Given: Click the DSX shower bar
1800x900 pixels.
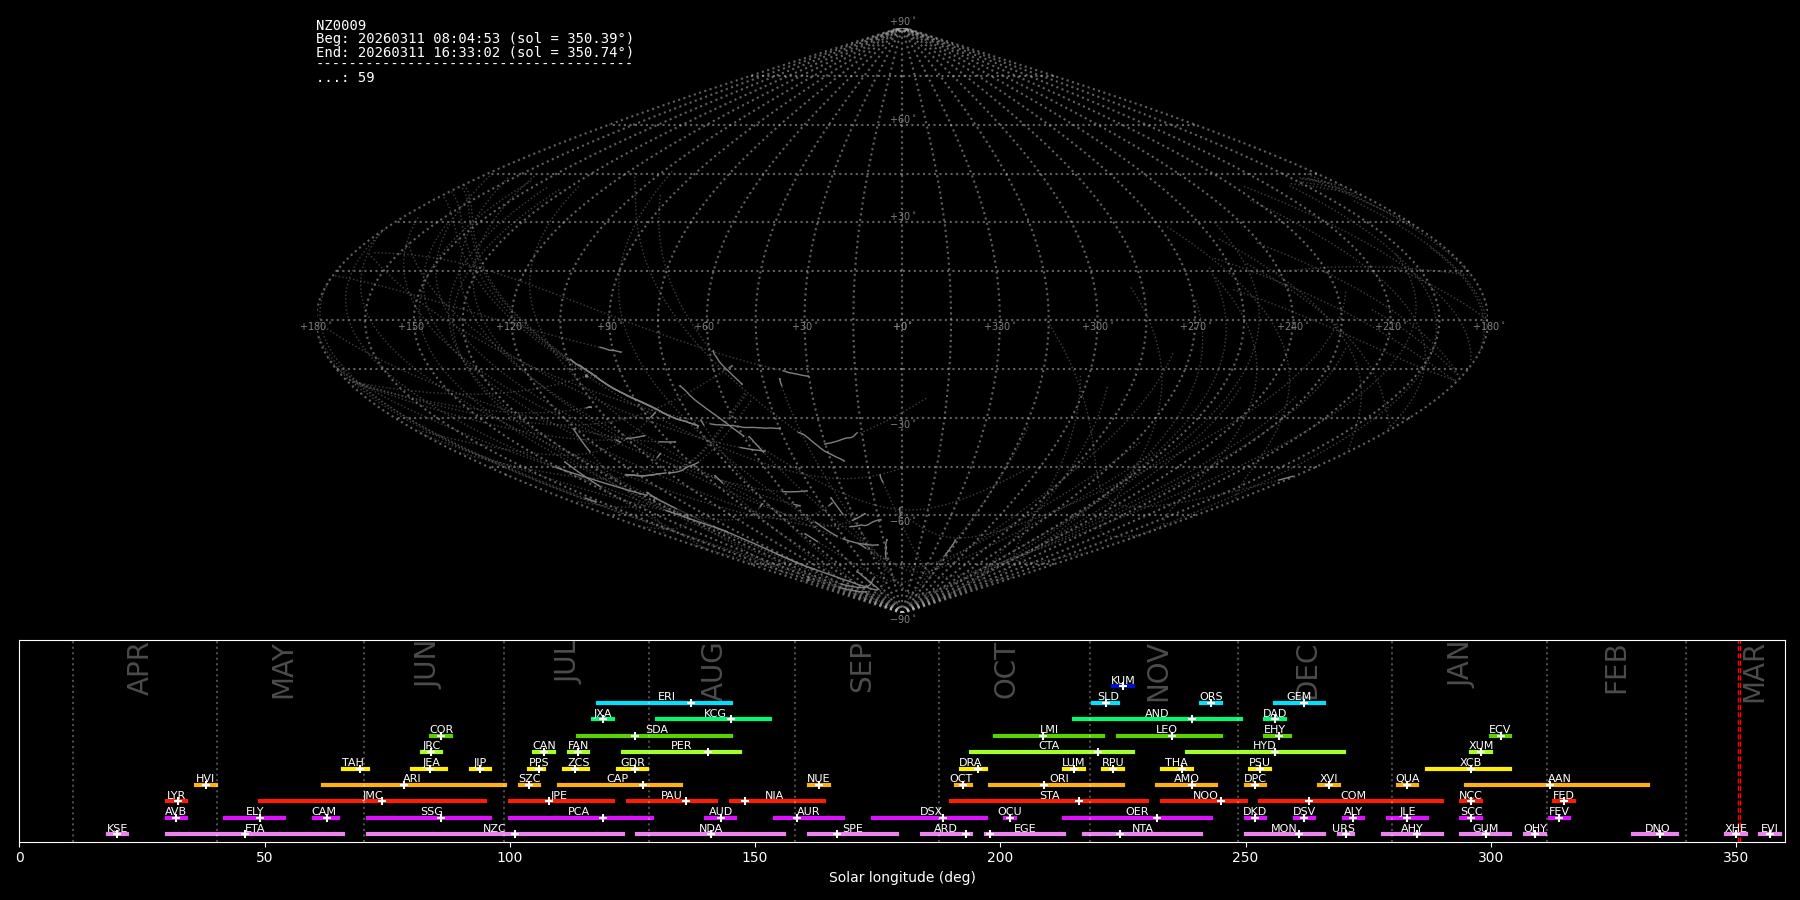Looking at the screenshot, I should click(x=929, y=818).
